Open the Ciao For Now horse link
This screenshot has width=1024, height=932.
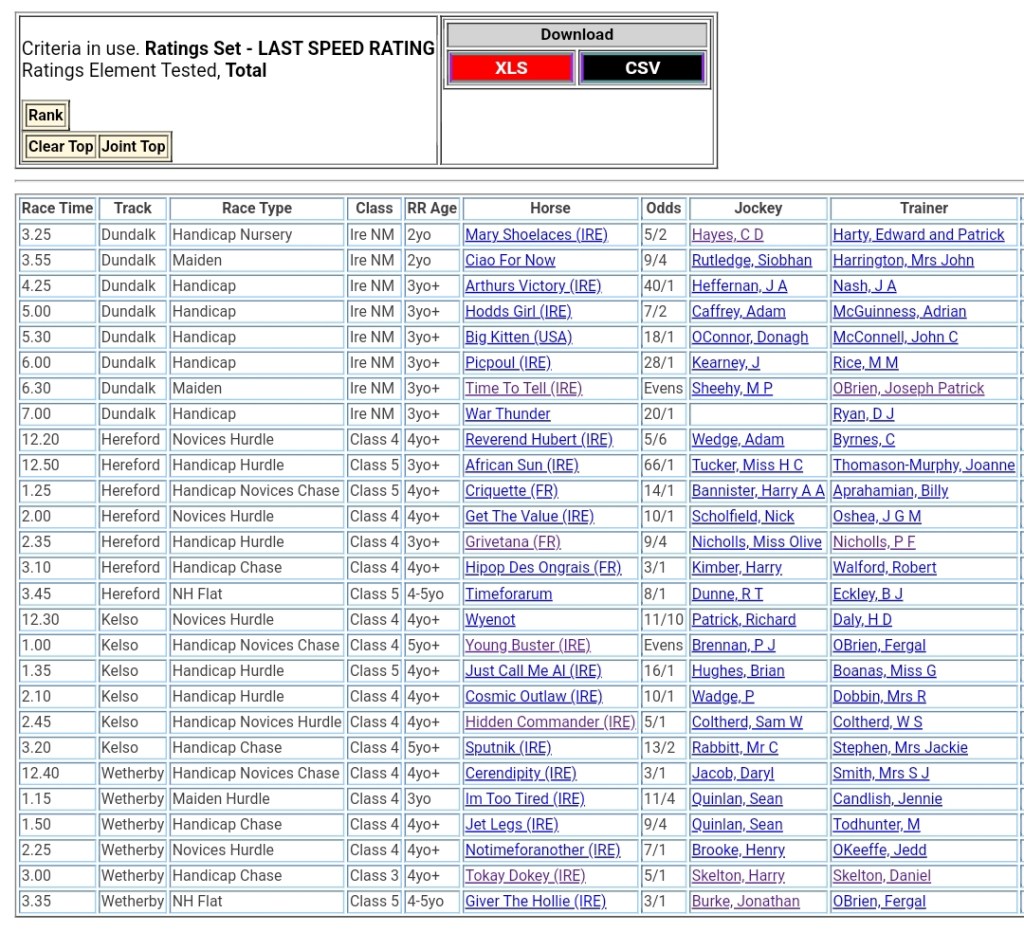[510, 260]
